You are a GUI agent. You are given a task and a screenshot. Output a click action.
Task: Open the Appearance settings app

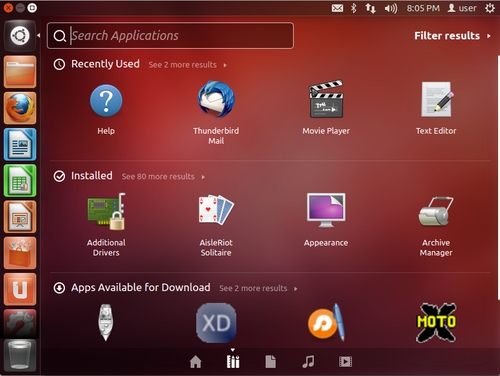pyautogui.click(x=326, y=210)
